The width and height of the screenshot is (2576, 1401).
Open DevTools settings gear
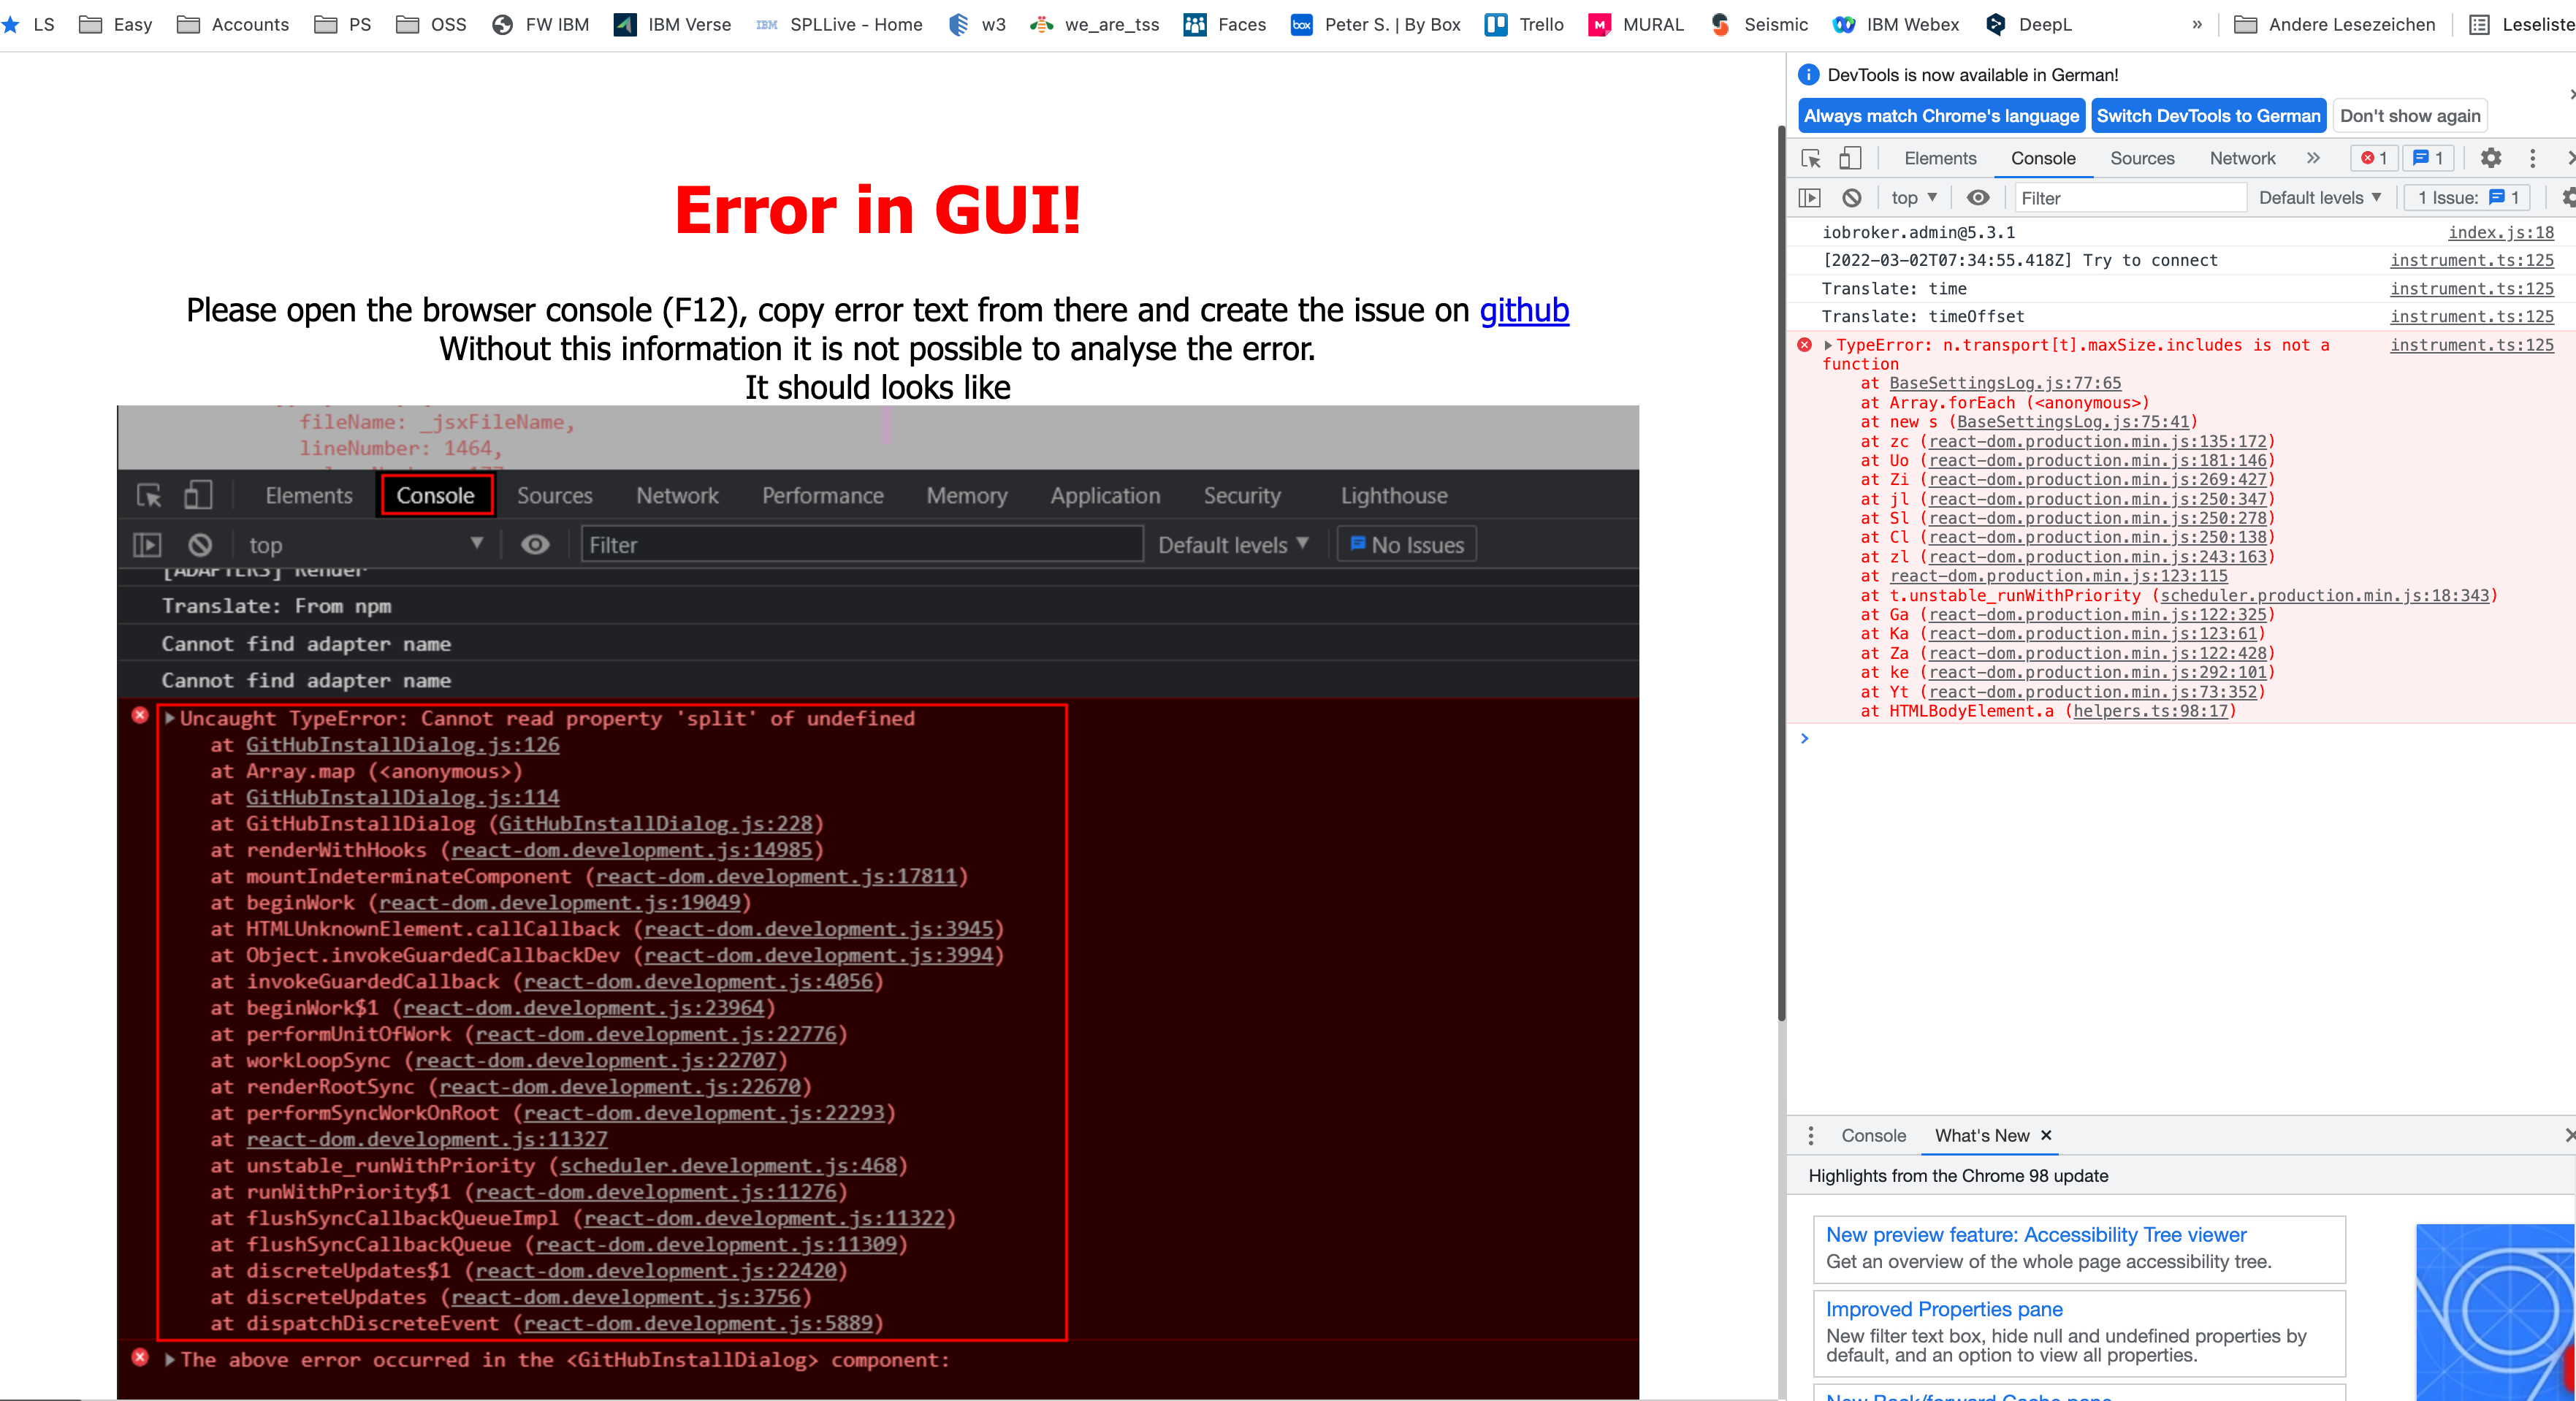pos(2491,158)
